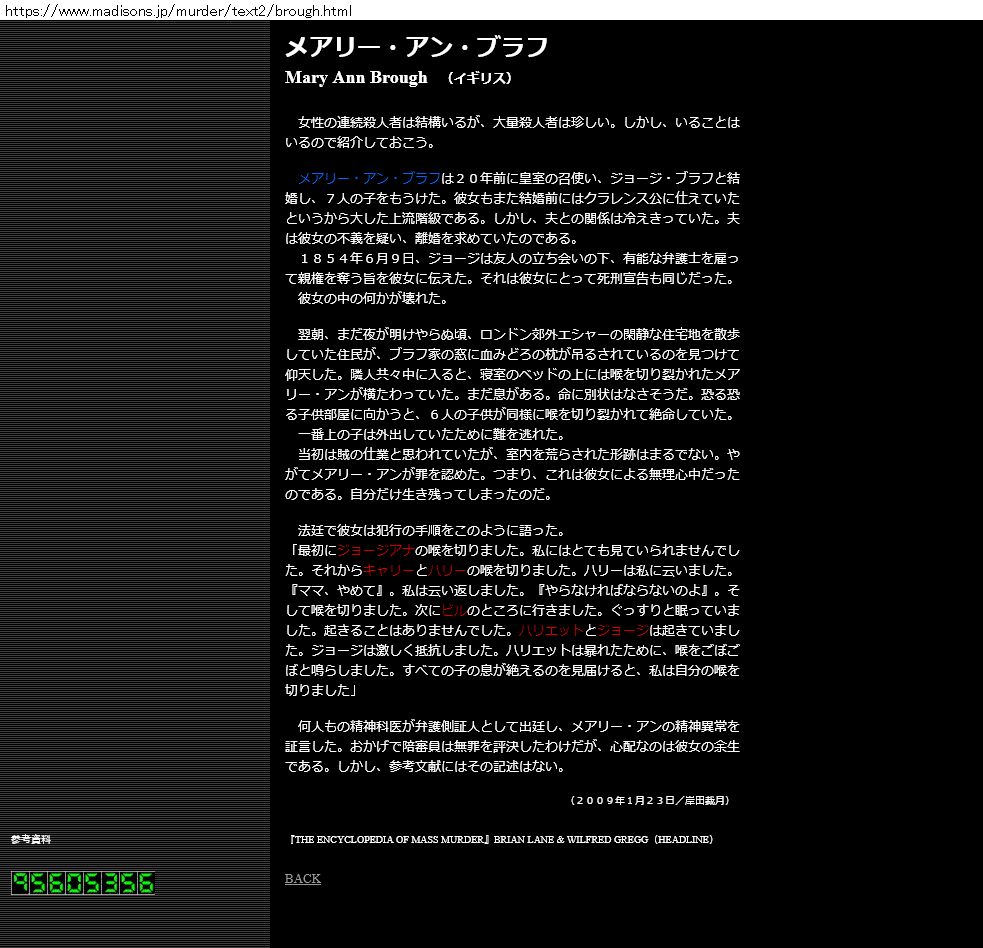The height and width of the screenshot is (948, 983).
Task: Click the green digital visitor counter
Action: tap(83, 882)
